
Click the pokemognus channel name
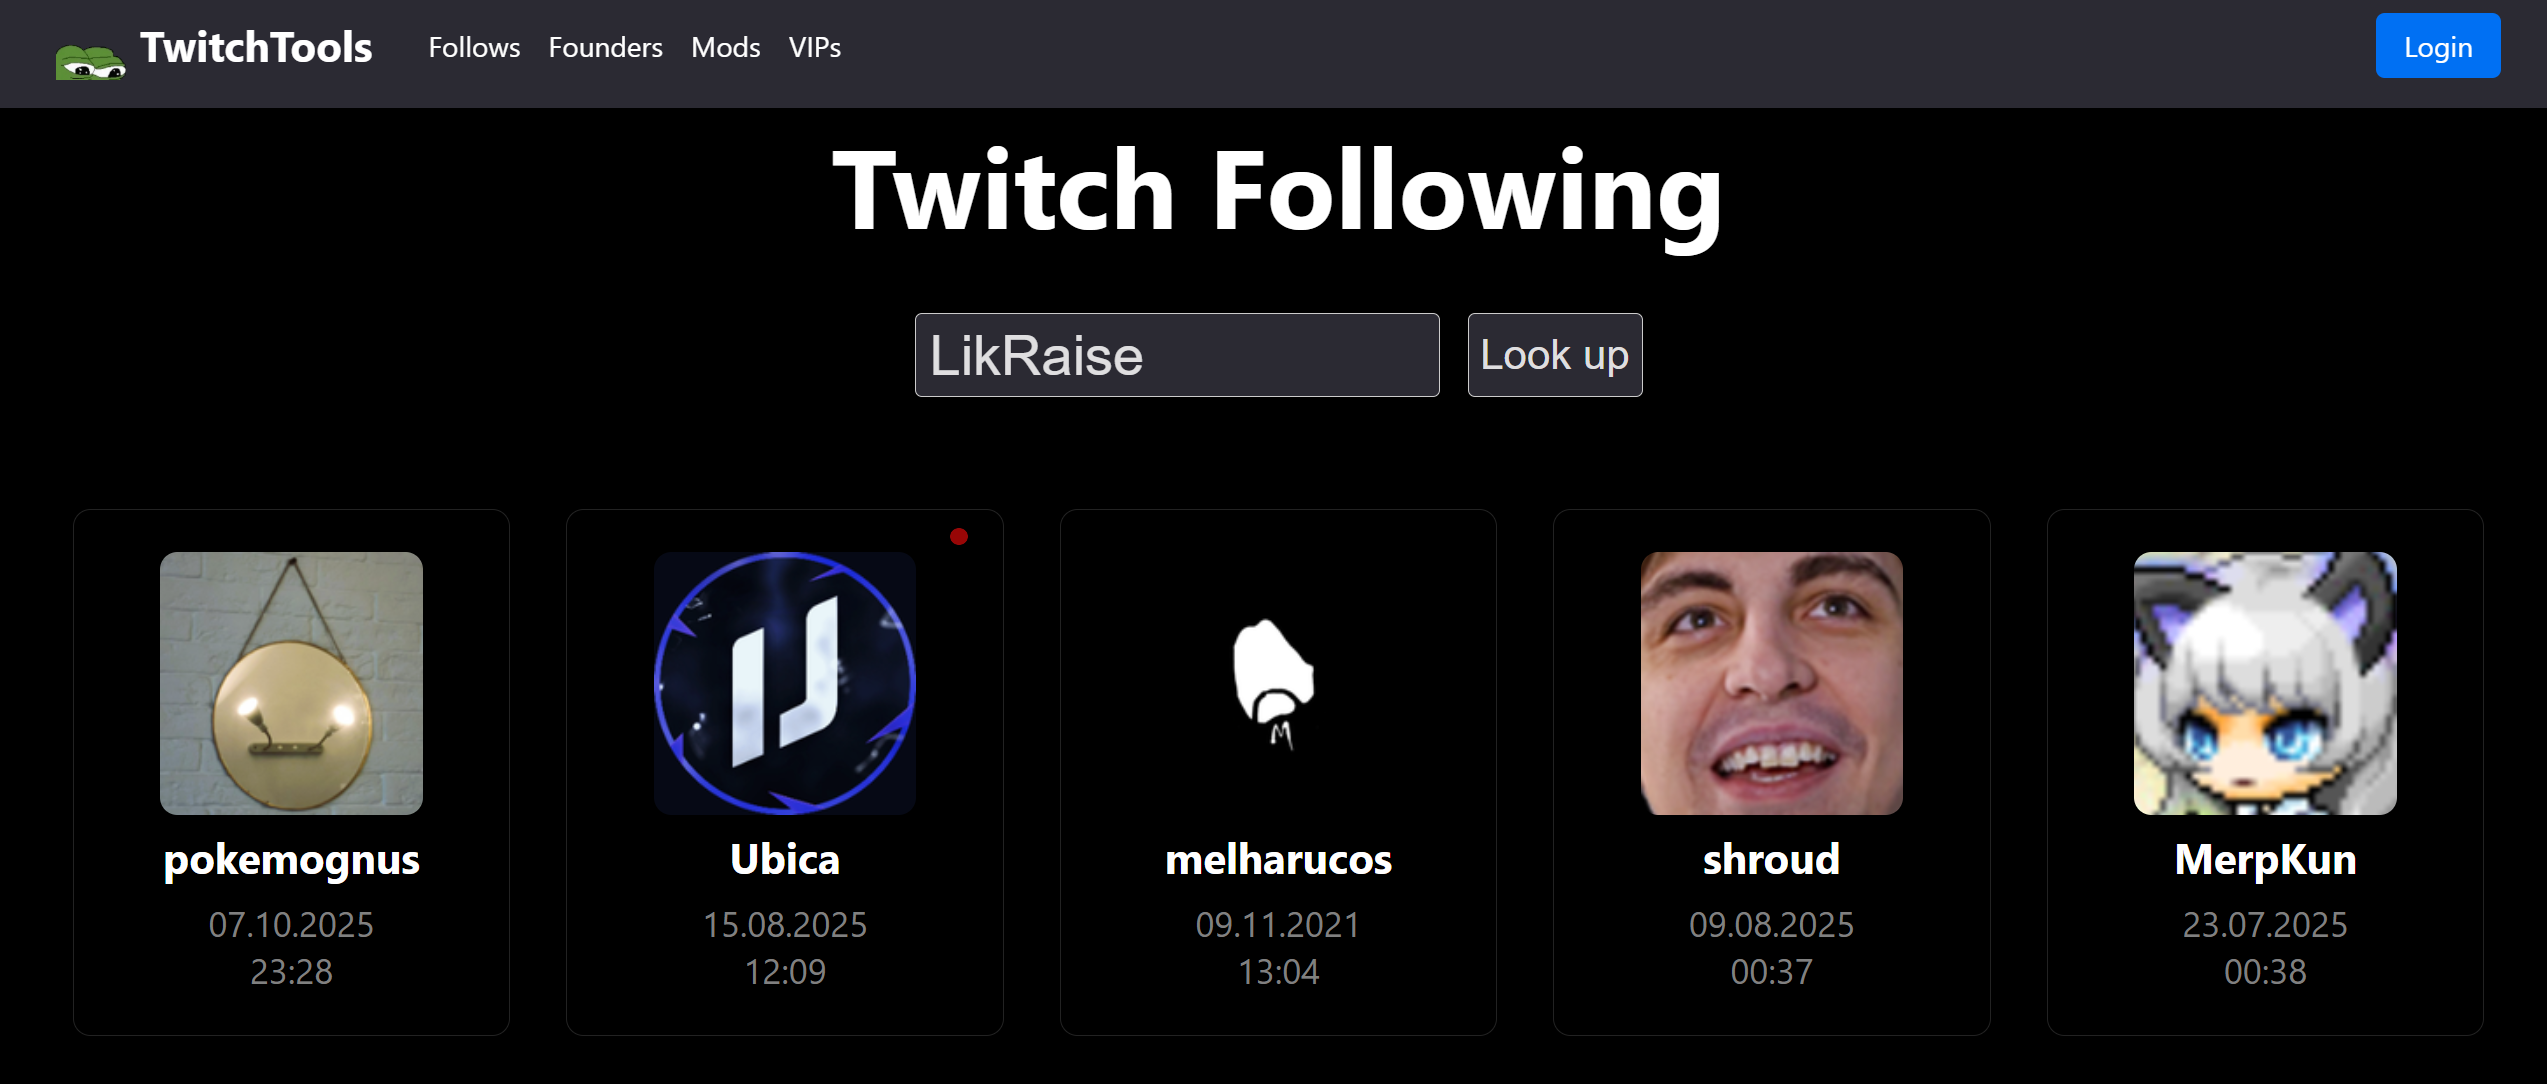291,860
